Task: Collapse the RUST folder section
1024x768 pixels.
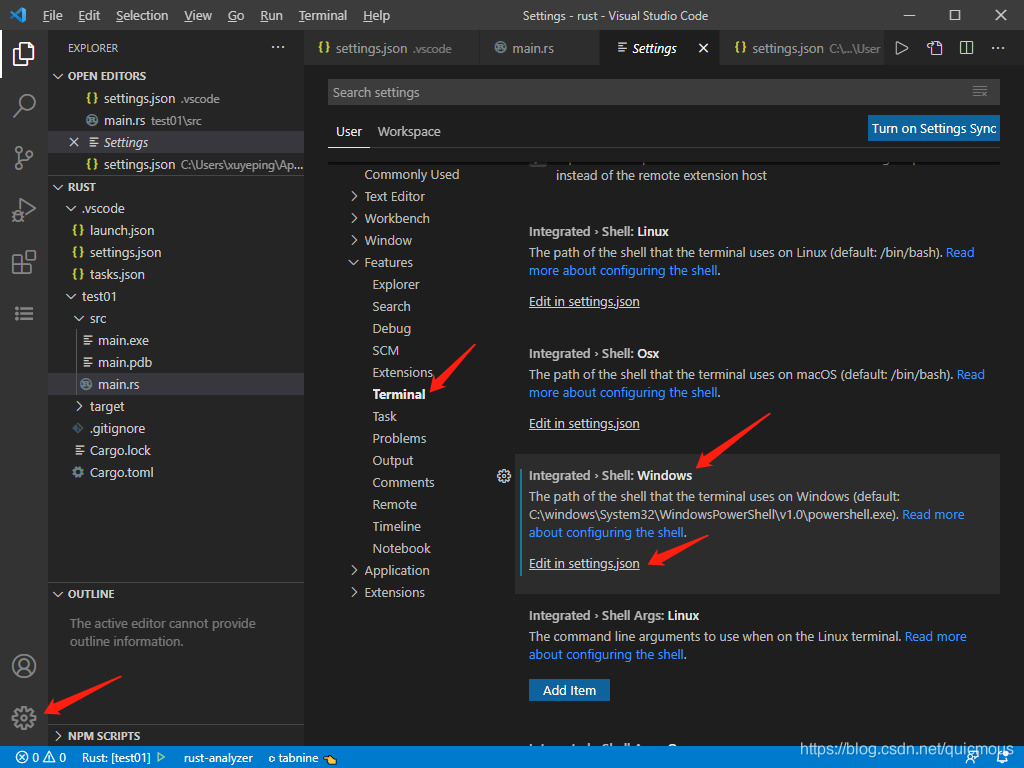Action: [x=58, y=187]
